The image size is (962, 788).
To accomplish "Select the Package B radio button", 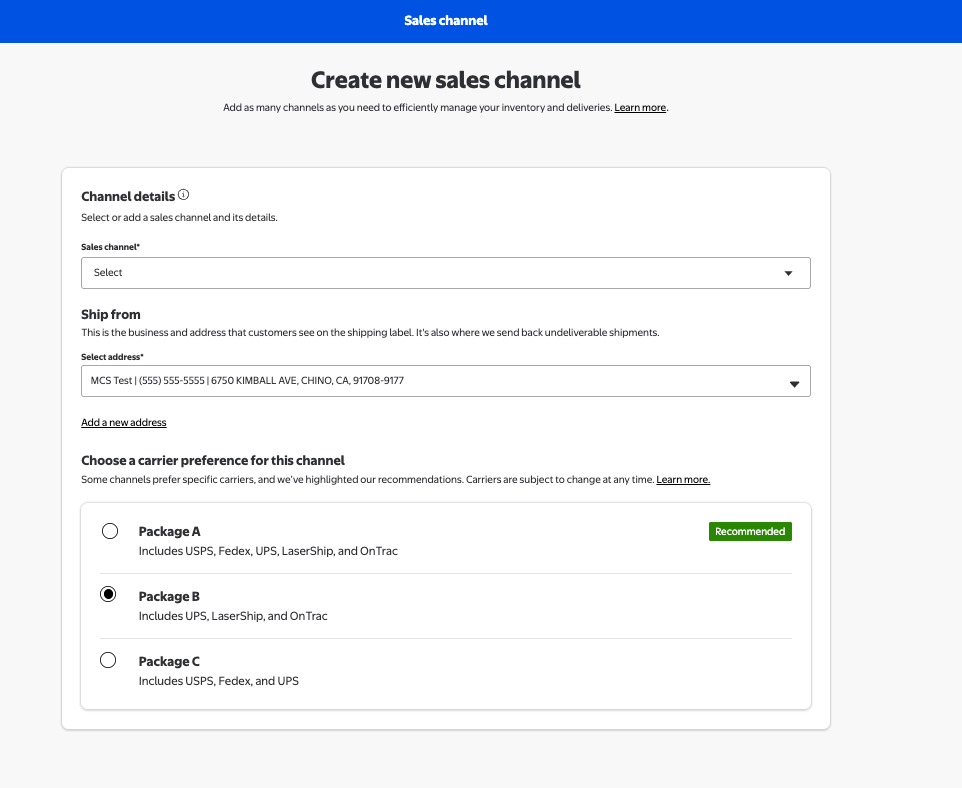I will tap(109, 595).
